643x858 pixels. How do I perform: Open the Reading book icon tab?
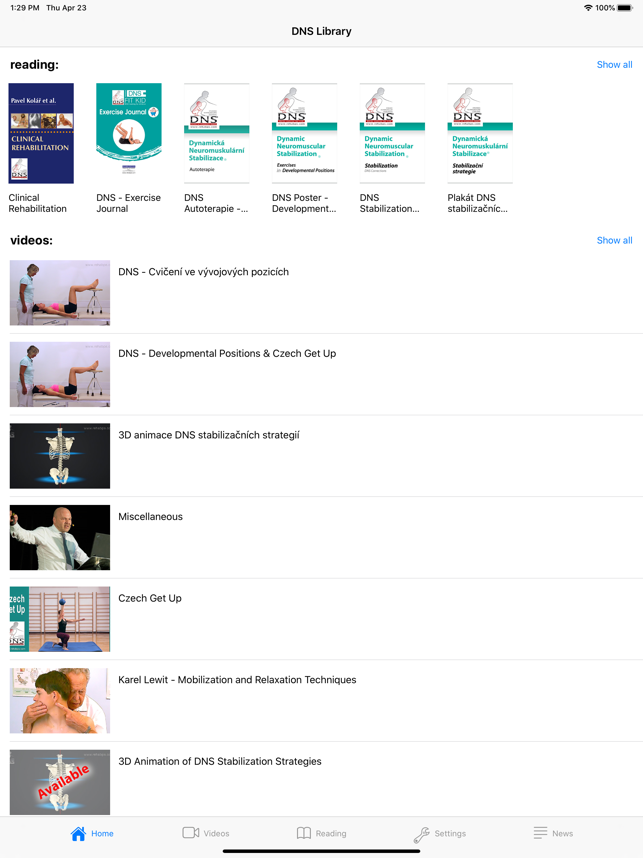click(304, 833)
